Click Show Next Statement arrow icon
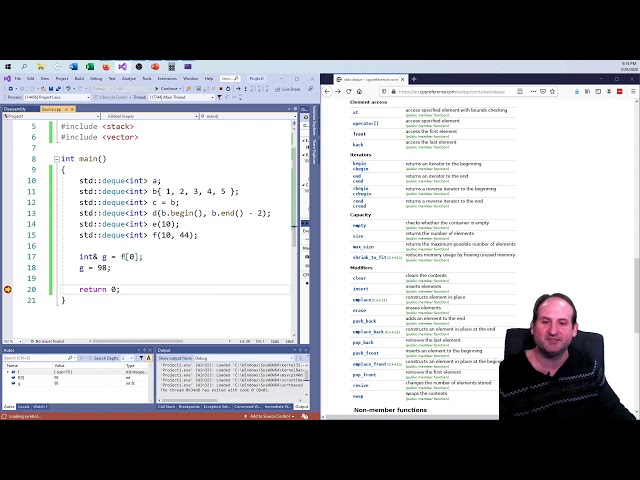Viewport: 640px width, 480px height. [x=238, y=89]
